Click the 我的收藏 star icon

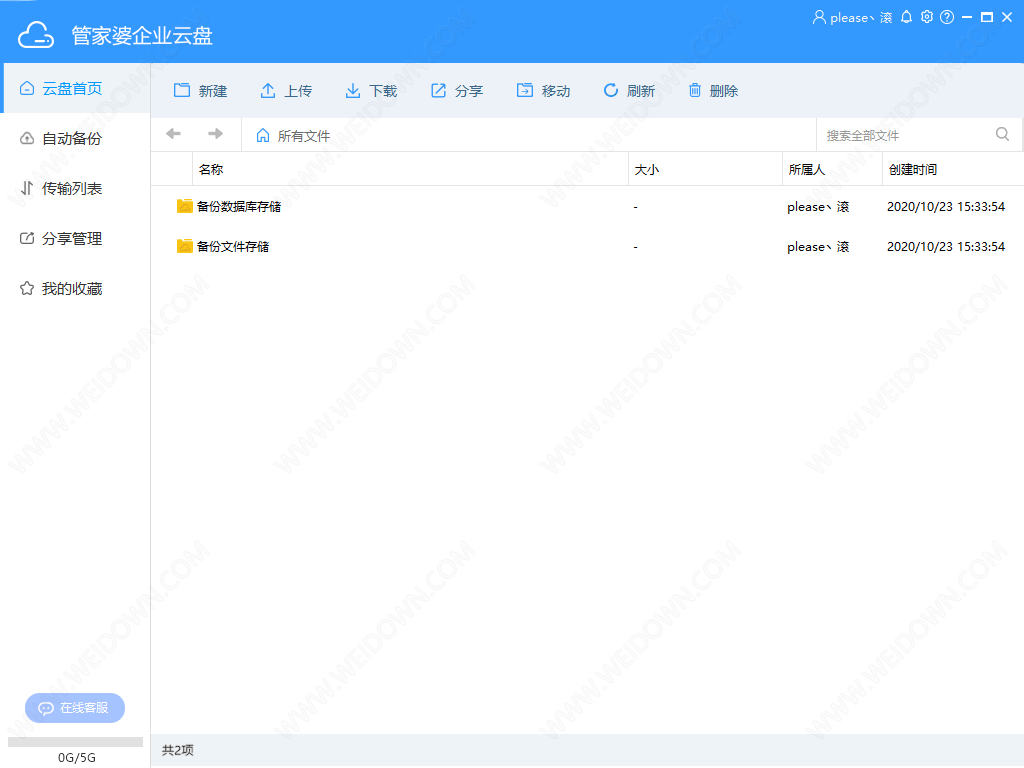click(x=27, y=289)
